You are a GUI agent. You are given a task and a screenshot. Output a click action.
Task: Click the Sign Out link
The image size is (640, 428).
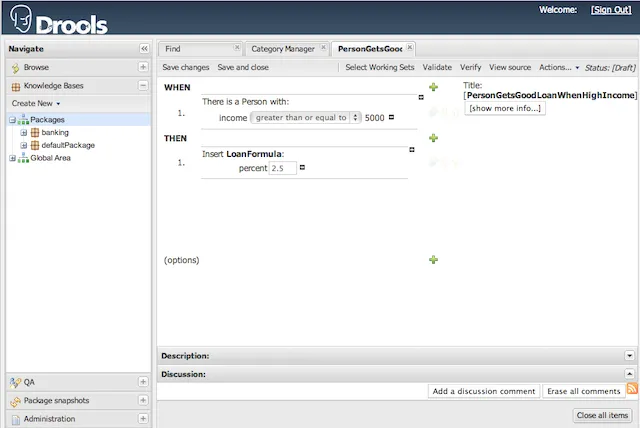click(611, 10)
